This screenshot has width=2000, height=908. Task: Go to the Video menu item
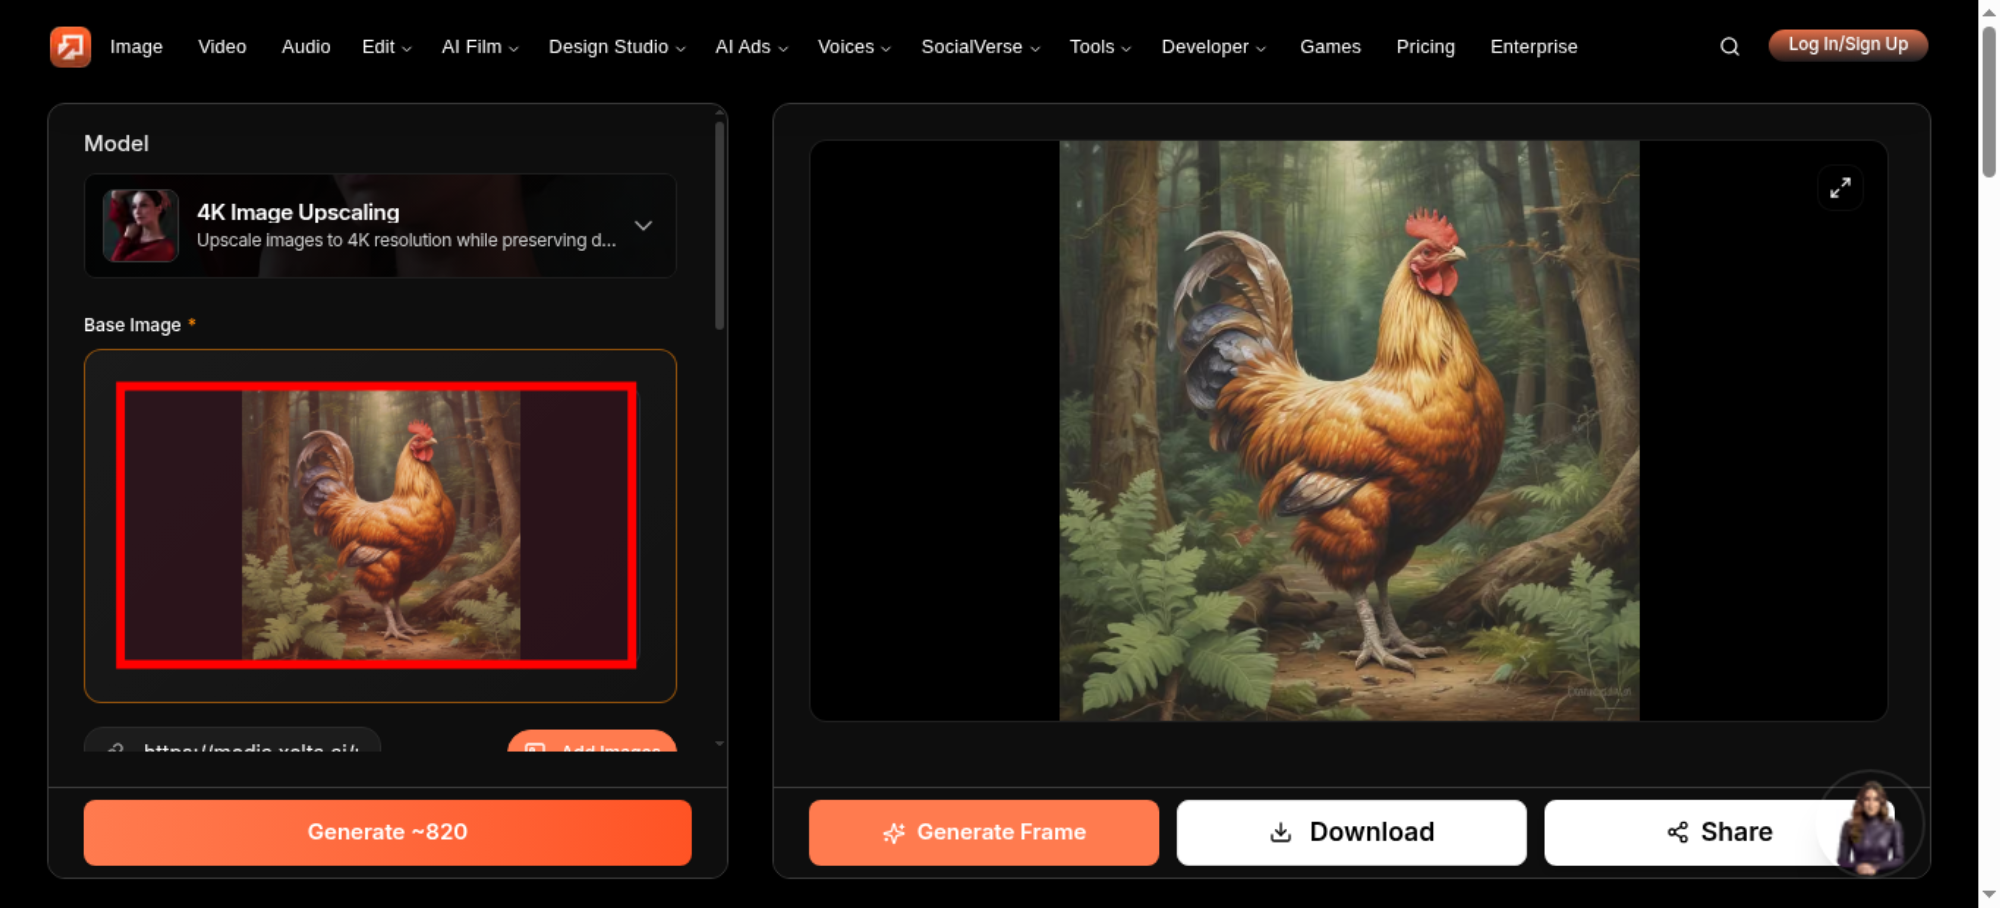tap(222, 47)
